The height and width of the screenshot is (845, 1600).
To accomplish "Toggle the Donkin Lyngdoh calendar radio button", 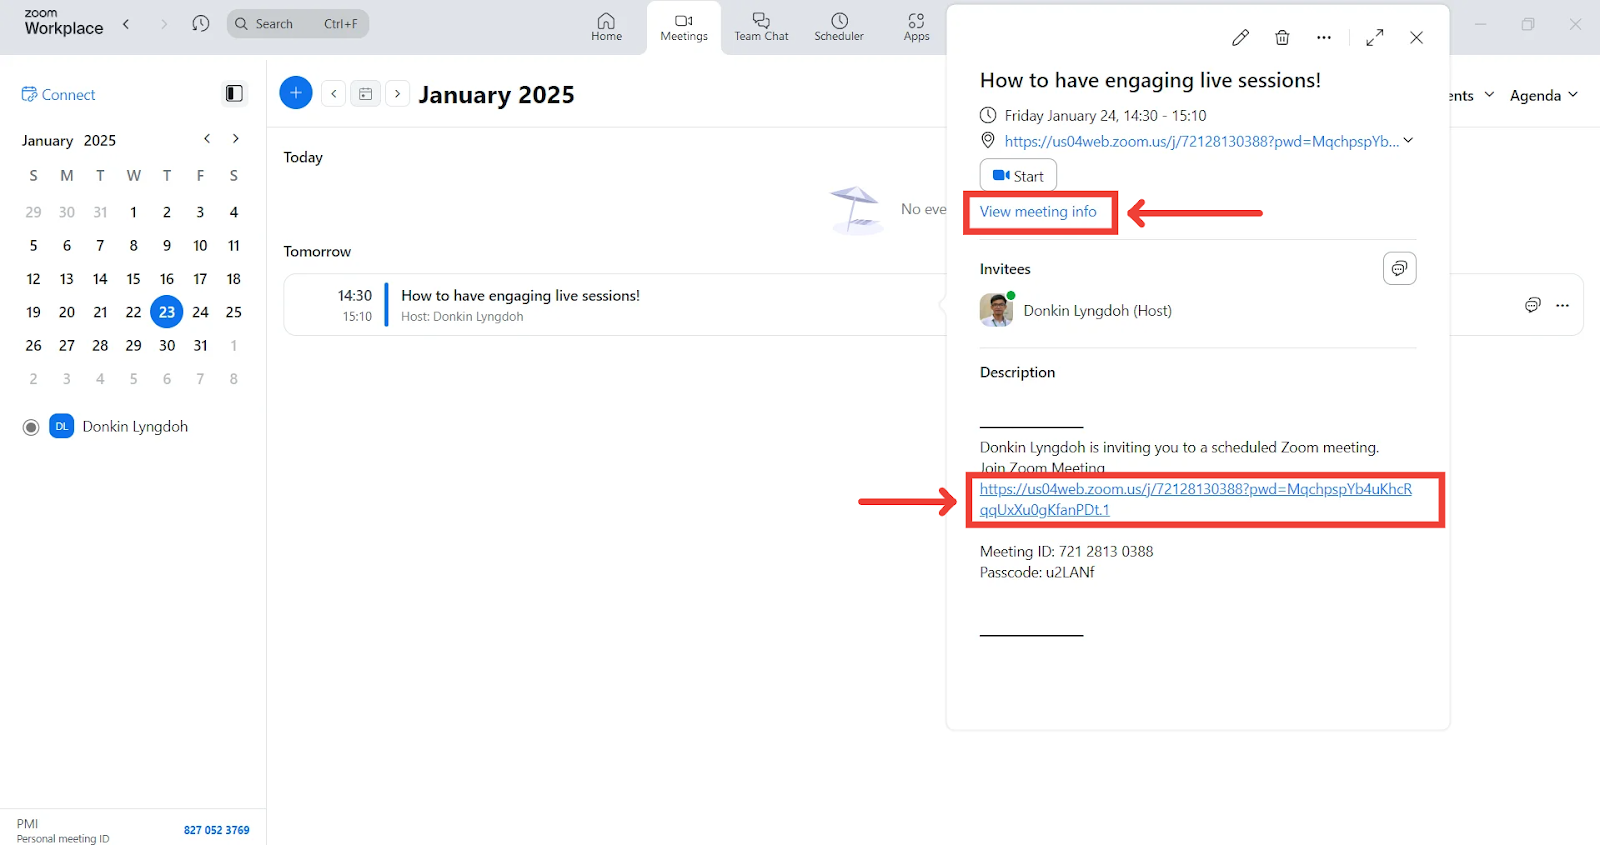I will (31, 427).
